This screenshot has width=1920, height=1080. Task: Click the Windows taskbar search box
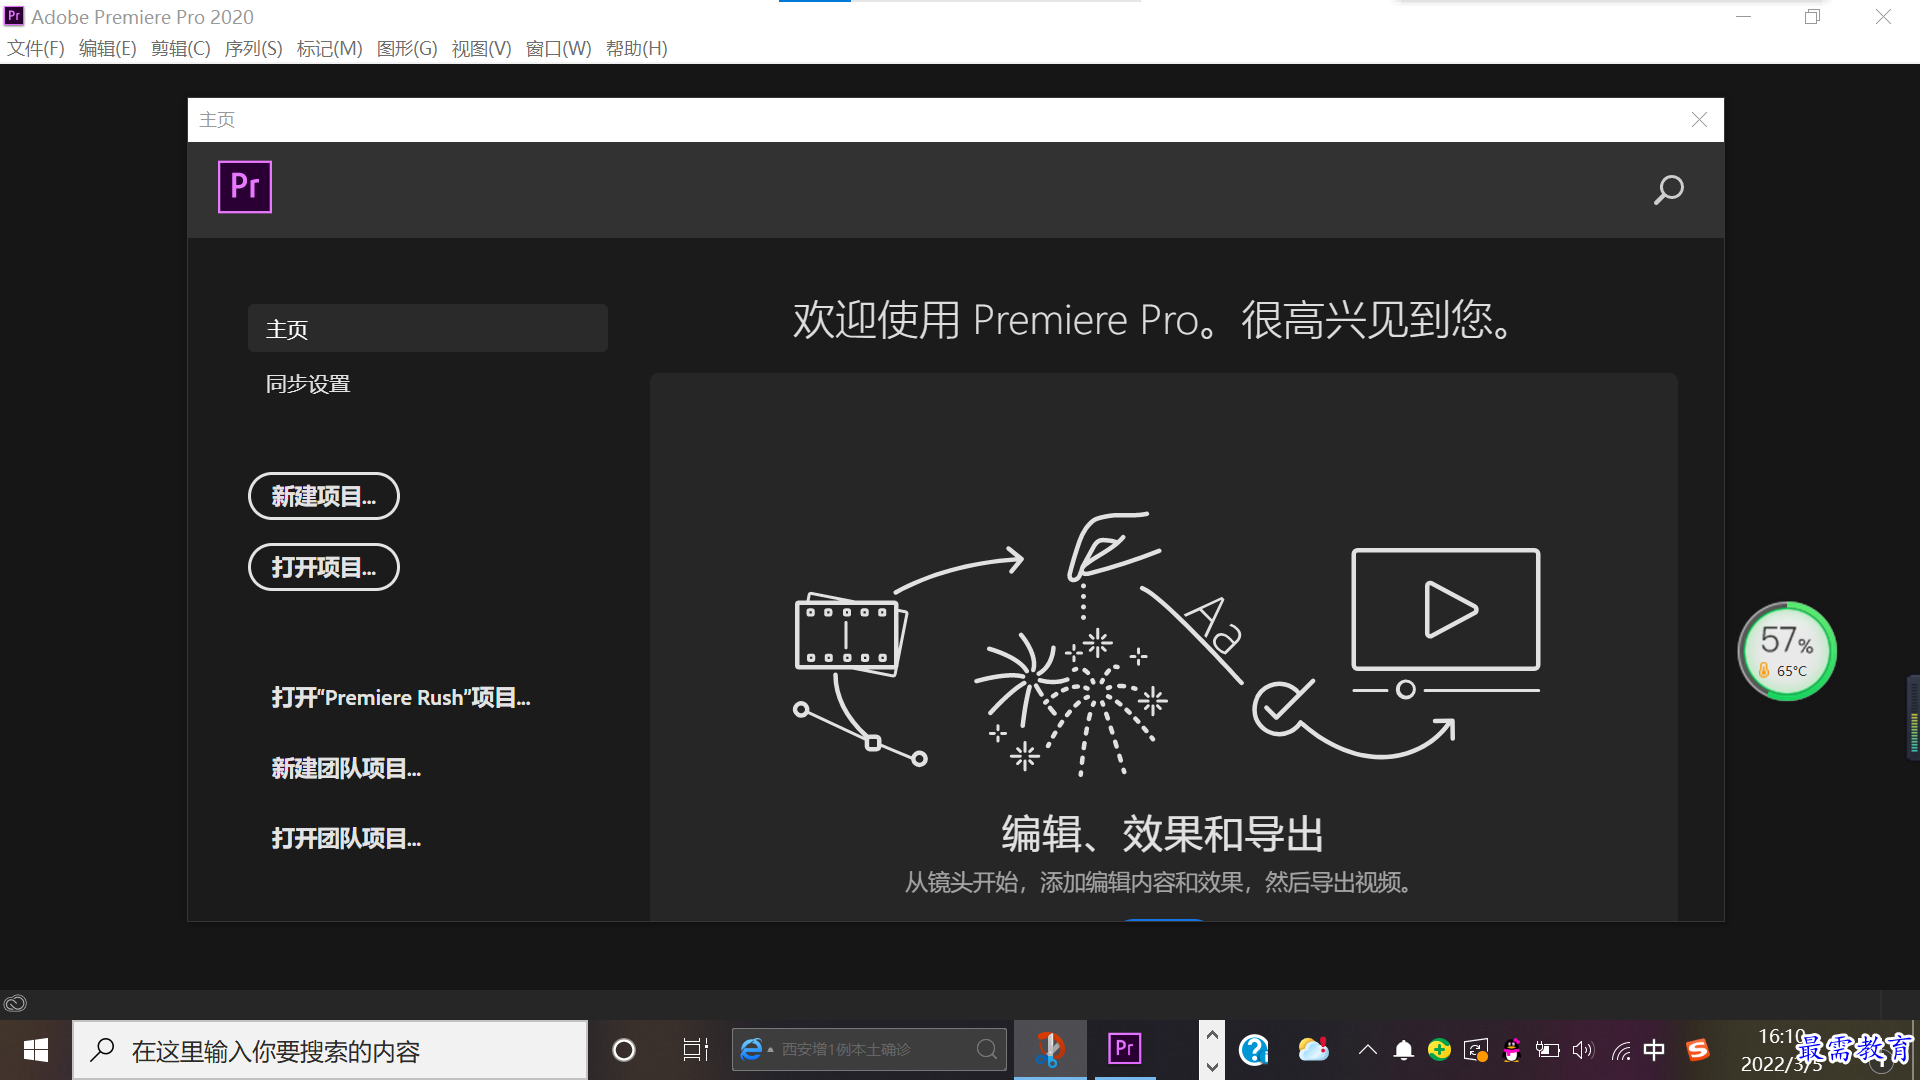pyautogui.click(x=330, y=1050)
